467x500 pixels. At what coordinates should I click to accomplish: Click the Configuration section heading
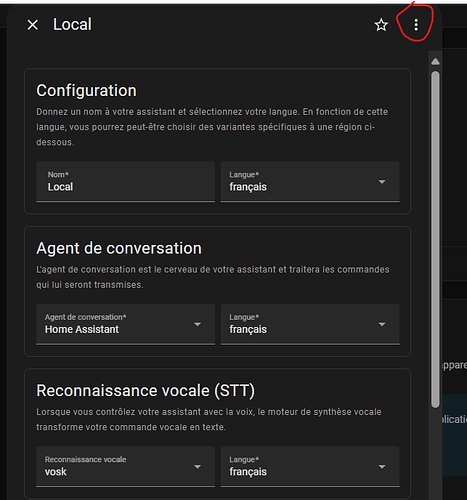tap(86, 91)
